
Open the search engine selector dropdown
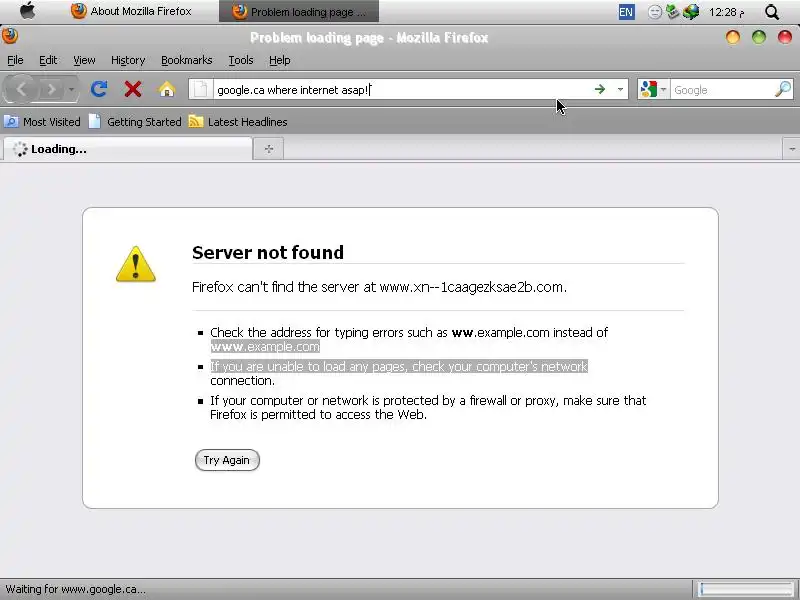653,89
